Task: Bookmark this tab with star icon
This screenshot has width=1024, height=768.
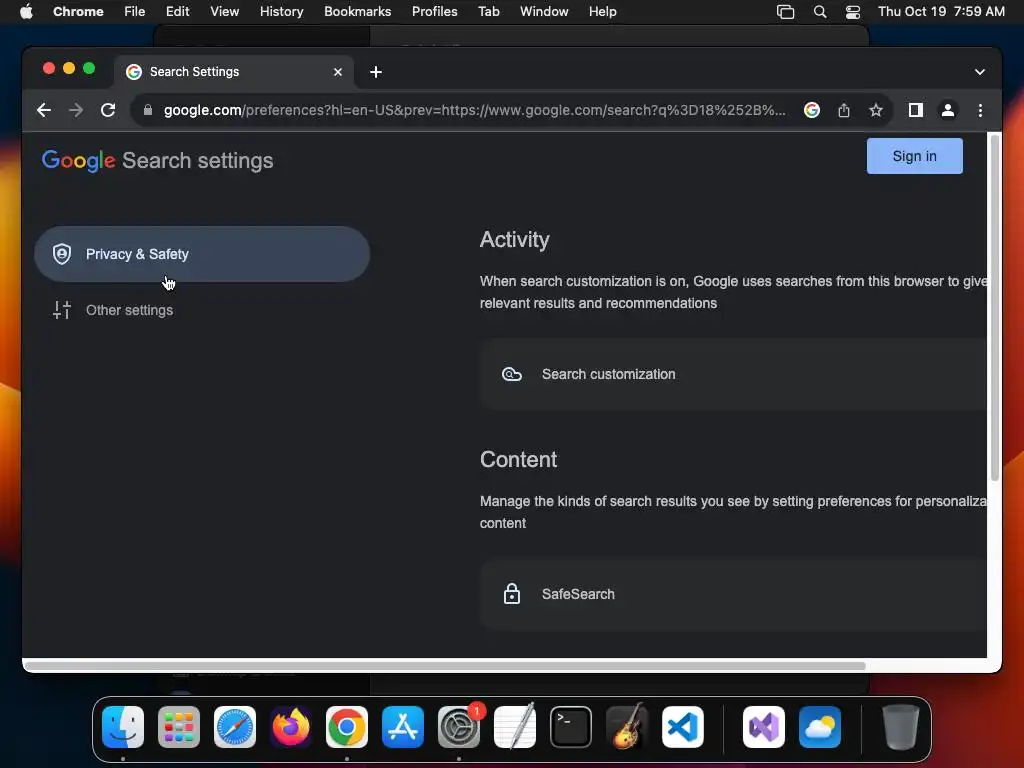Action: tap(876, 110)
